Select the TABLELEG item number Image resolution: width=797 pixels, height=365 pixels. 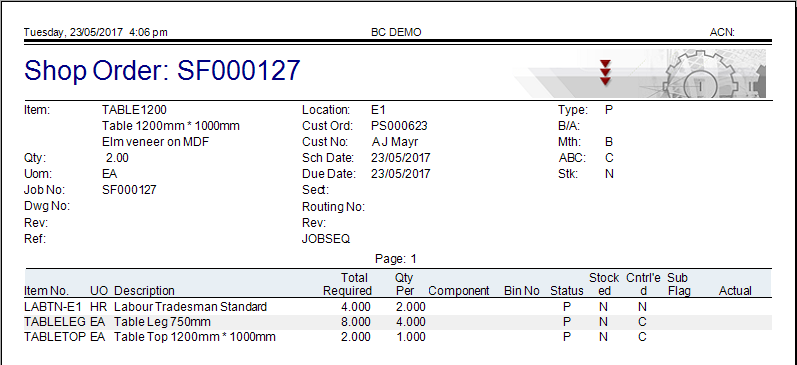[55, 322]
